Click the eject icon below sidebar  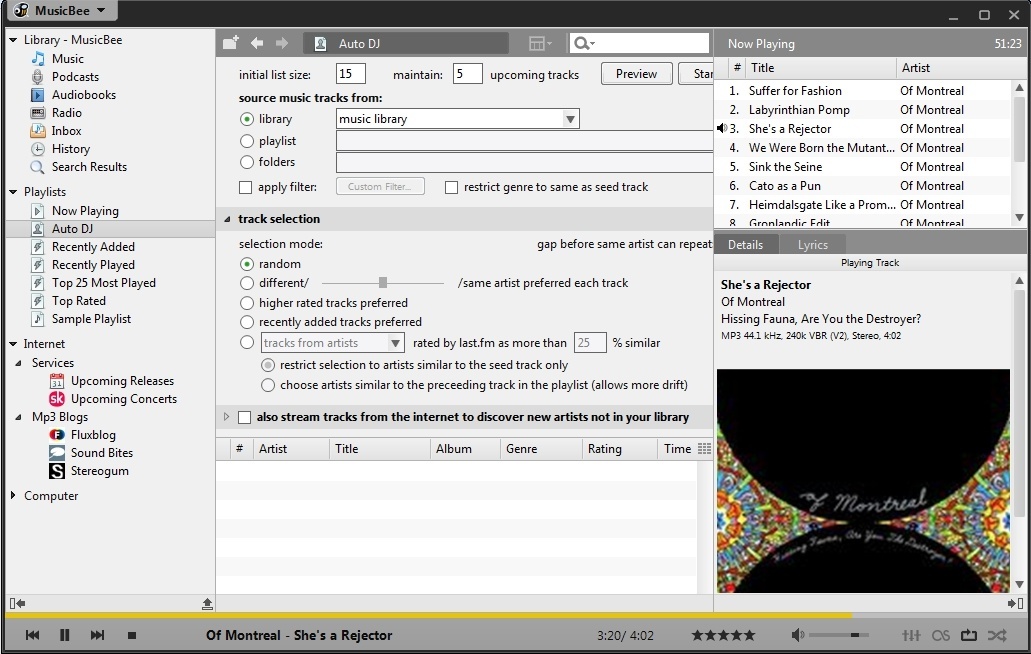[x=207, y=603]
